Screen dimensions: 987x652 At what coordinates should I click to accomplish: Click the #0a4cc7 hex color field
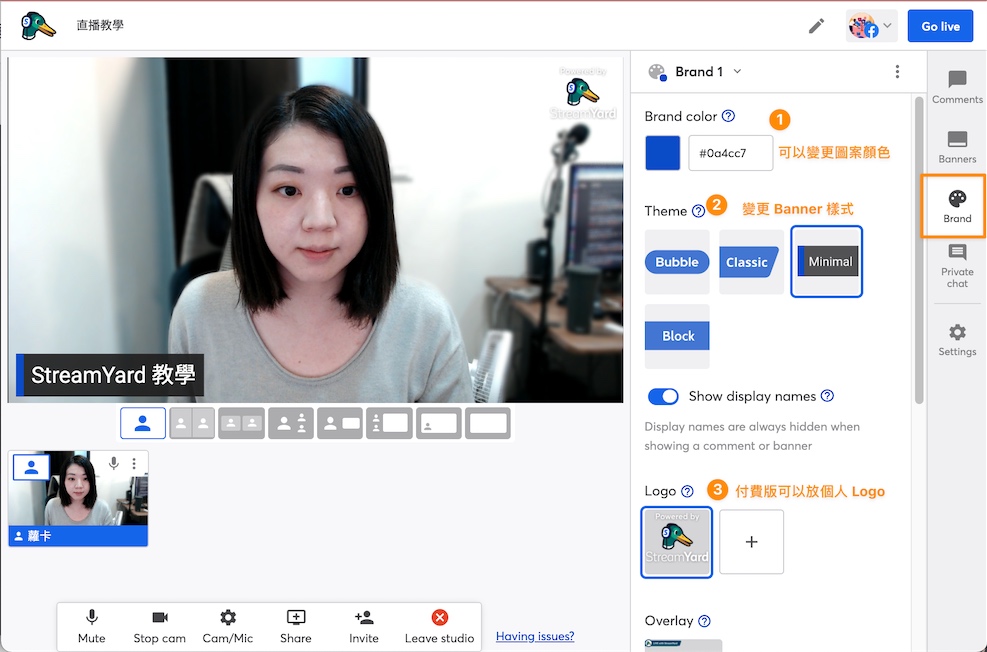pos(730,153)
